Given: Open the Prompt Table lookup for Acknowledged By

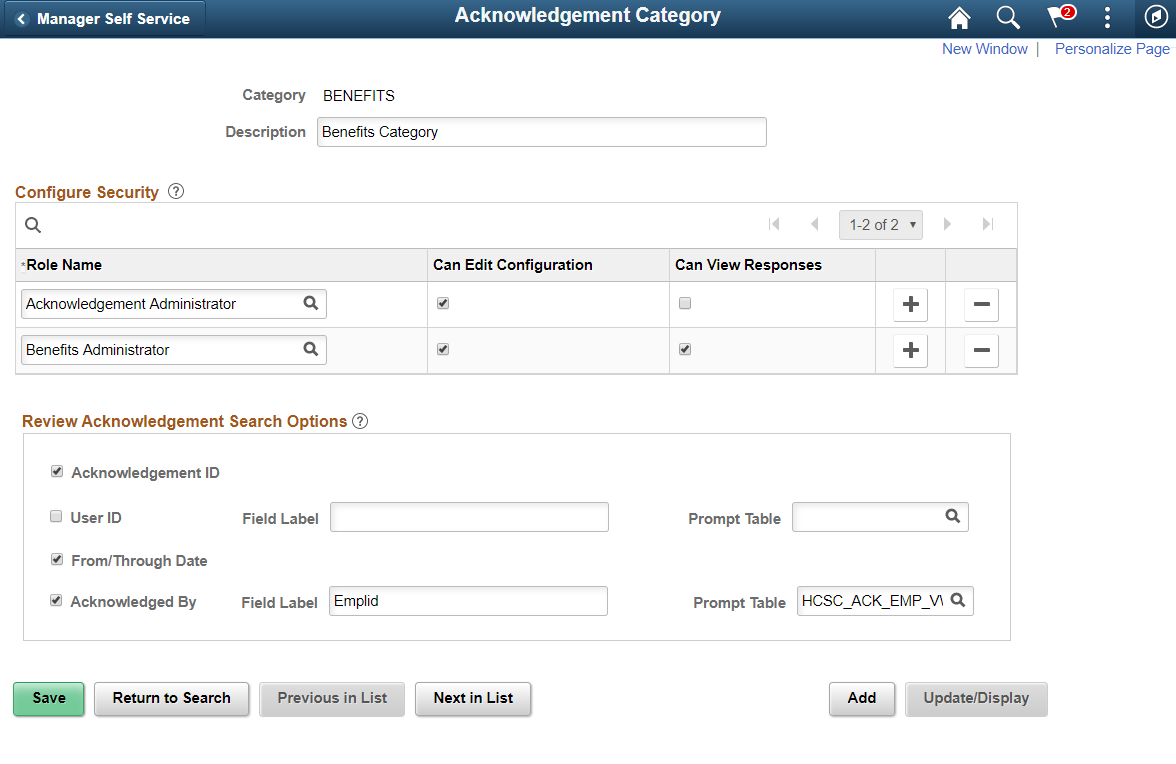Looking at the screenshot, I should 958,600.
